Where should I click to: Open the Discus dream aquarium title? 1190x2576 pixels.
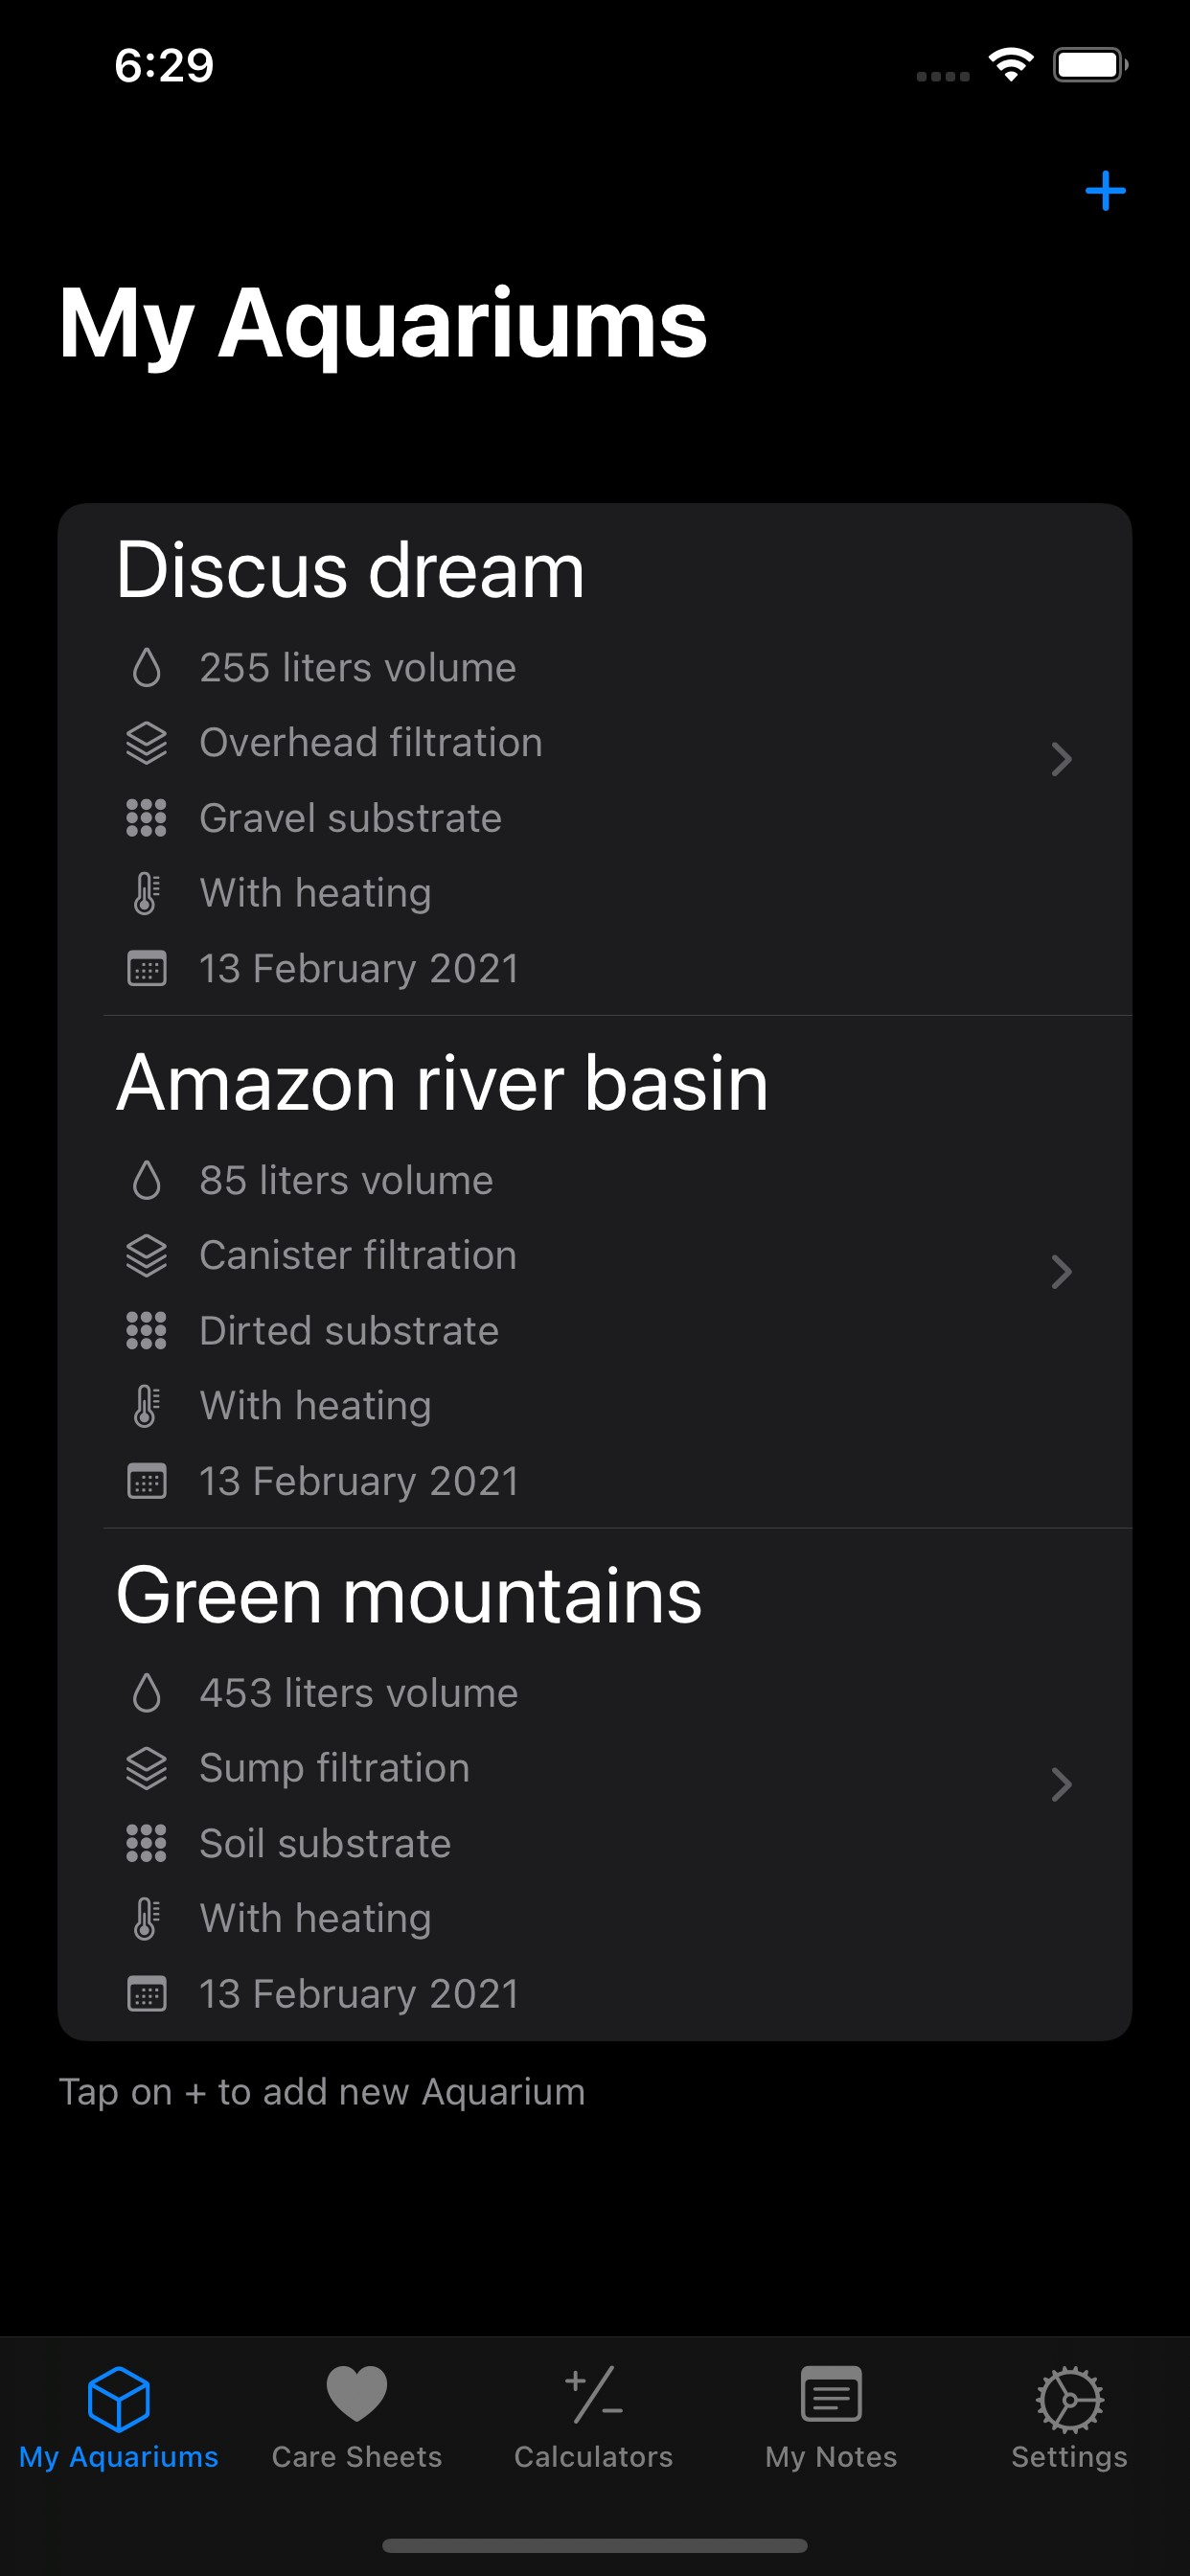point(350,570)
